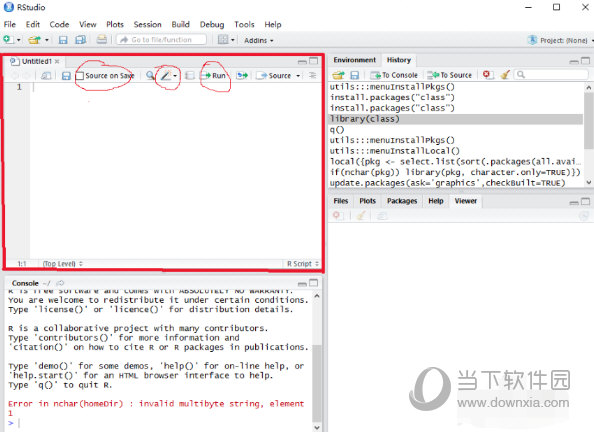Click line 1 in the Untitled1 editor
The height and width of the screenshot is (432, 594).
pos(176,87)
